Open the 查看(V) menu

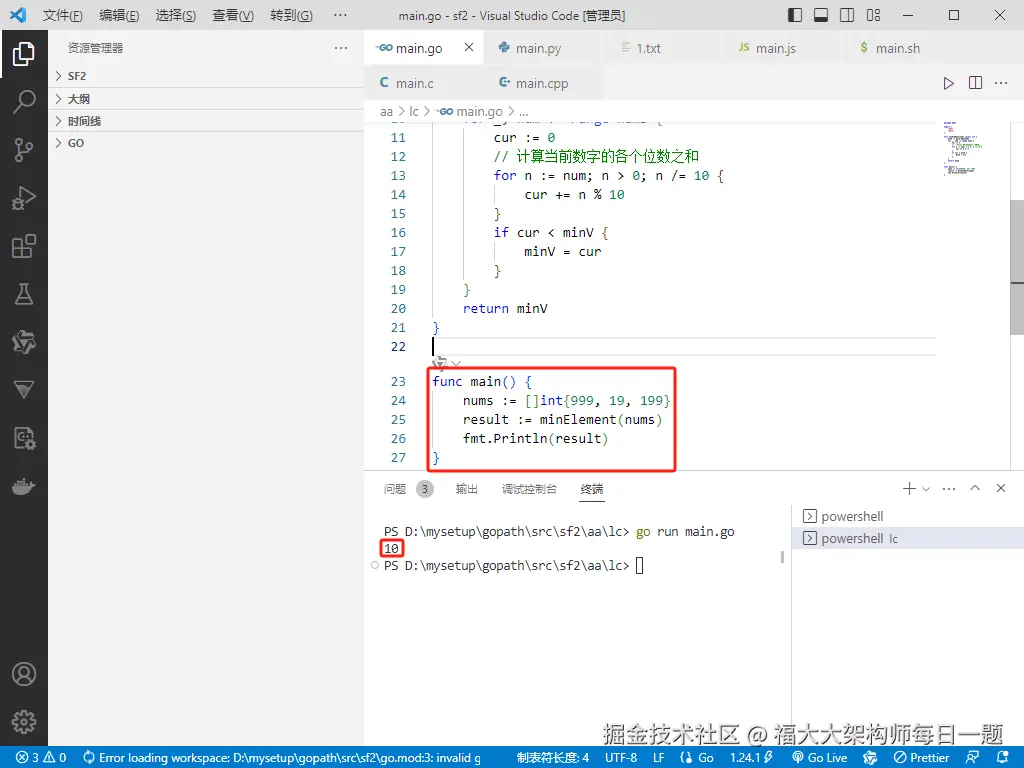(233, 15)
